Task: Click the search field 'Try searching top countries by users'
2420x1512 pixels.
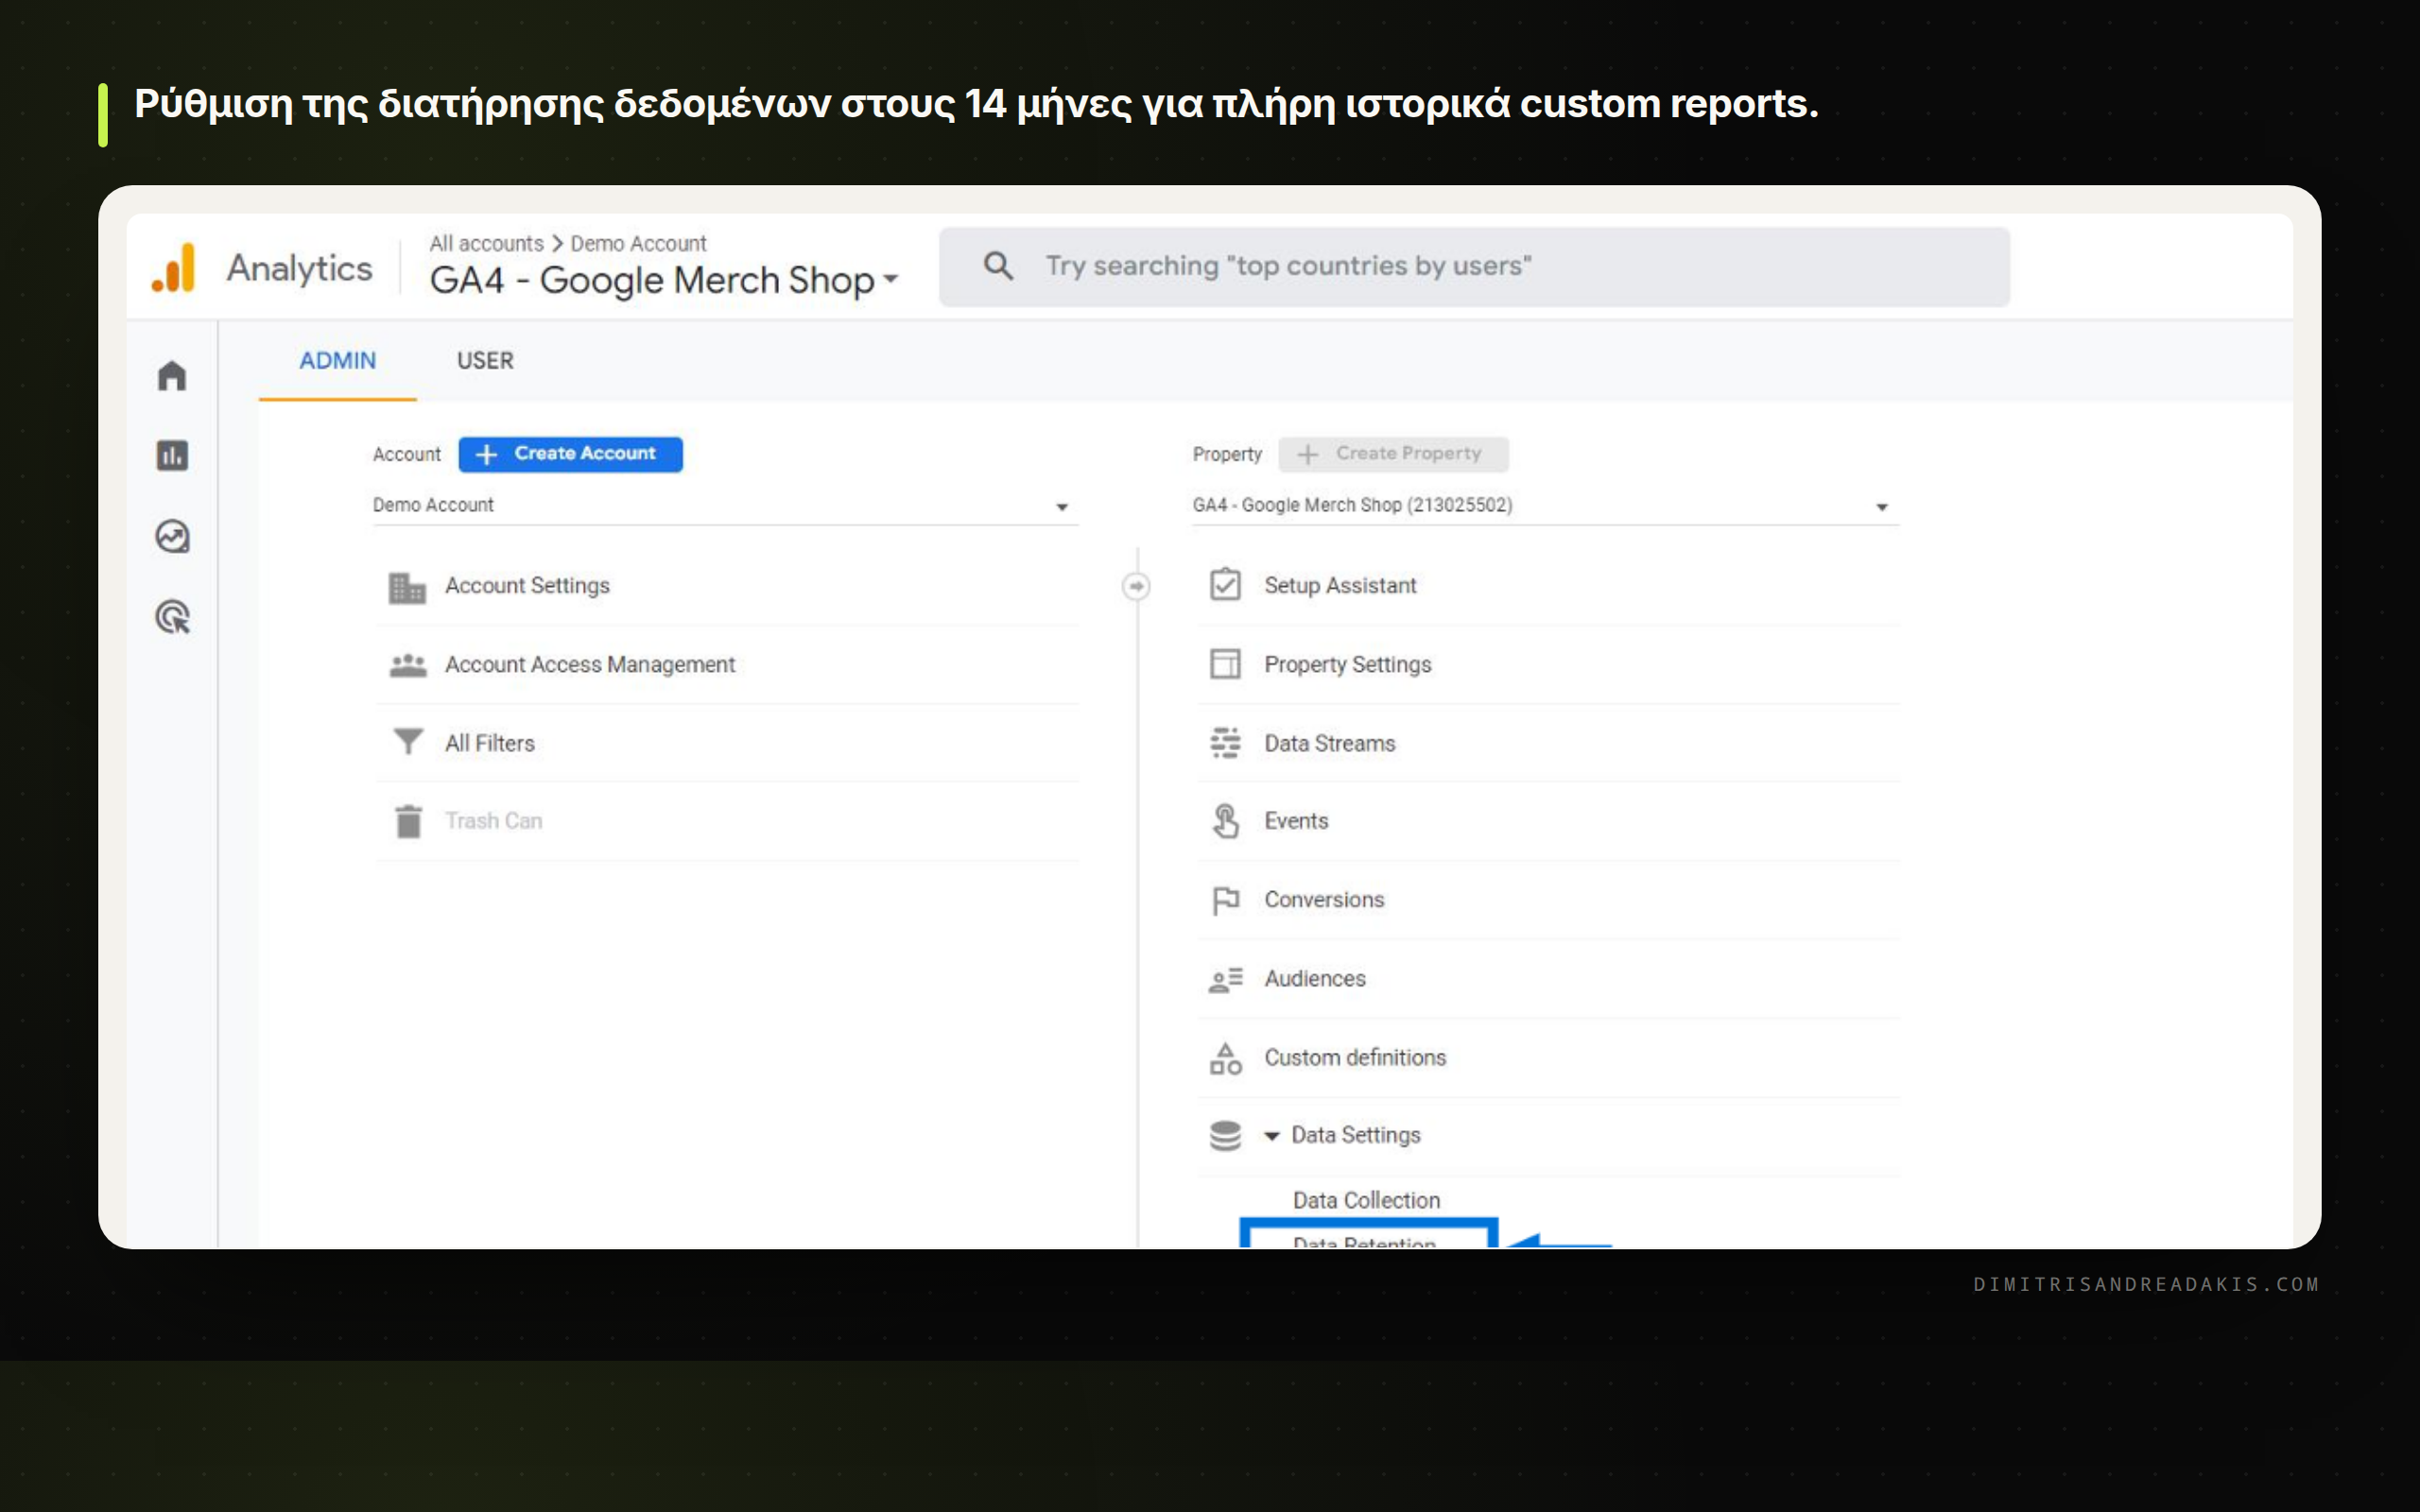Action: coord(1474,266)
